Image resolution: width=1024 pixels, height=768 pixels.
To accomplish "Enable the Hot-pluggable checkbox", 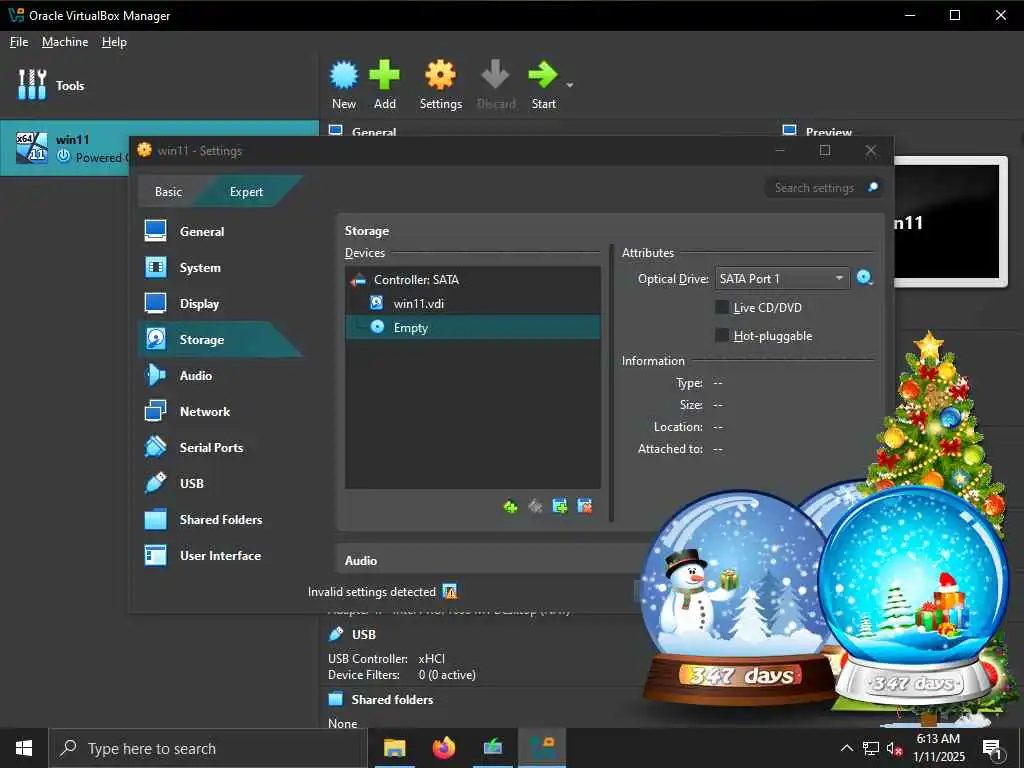I will [722, 336].
